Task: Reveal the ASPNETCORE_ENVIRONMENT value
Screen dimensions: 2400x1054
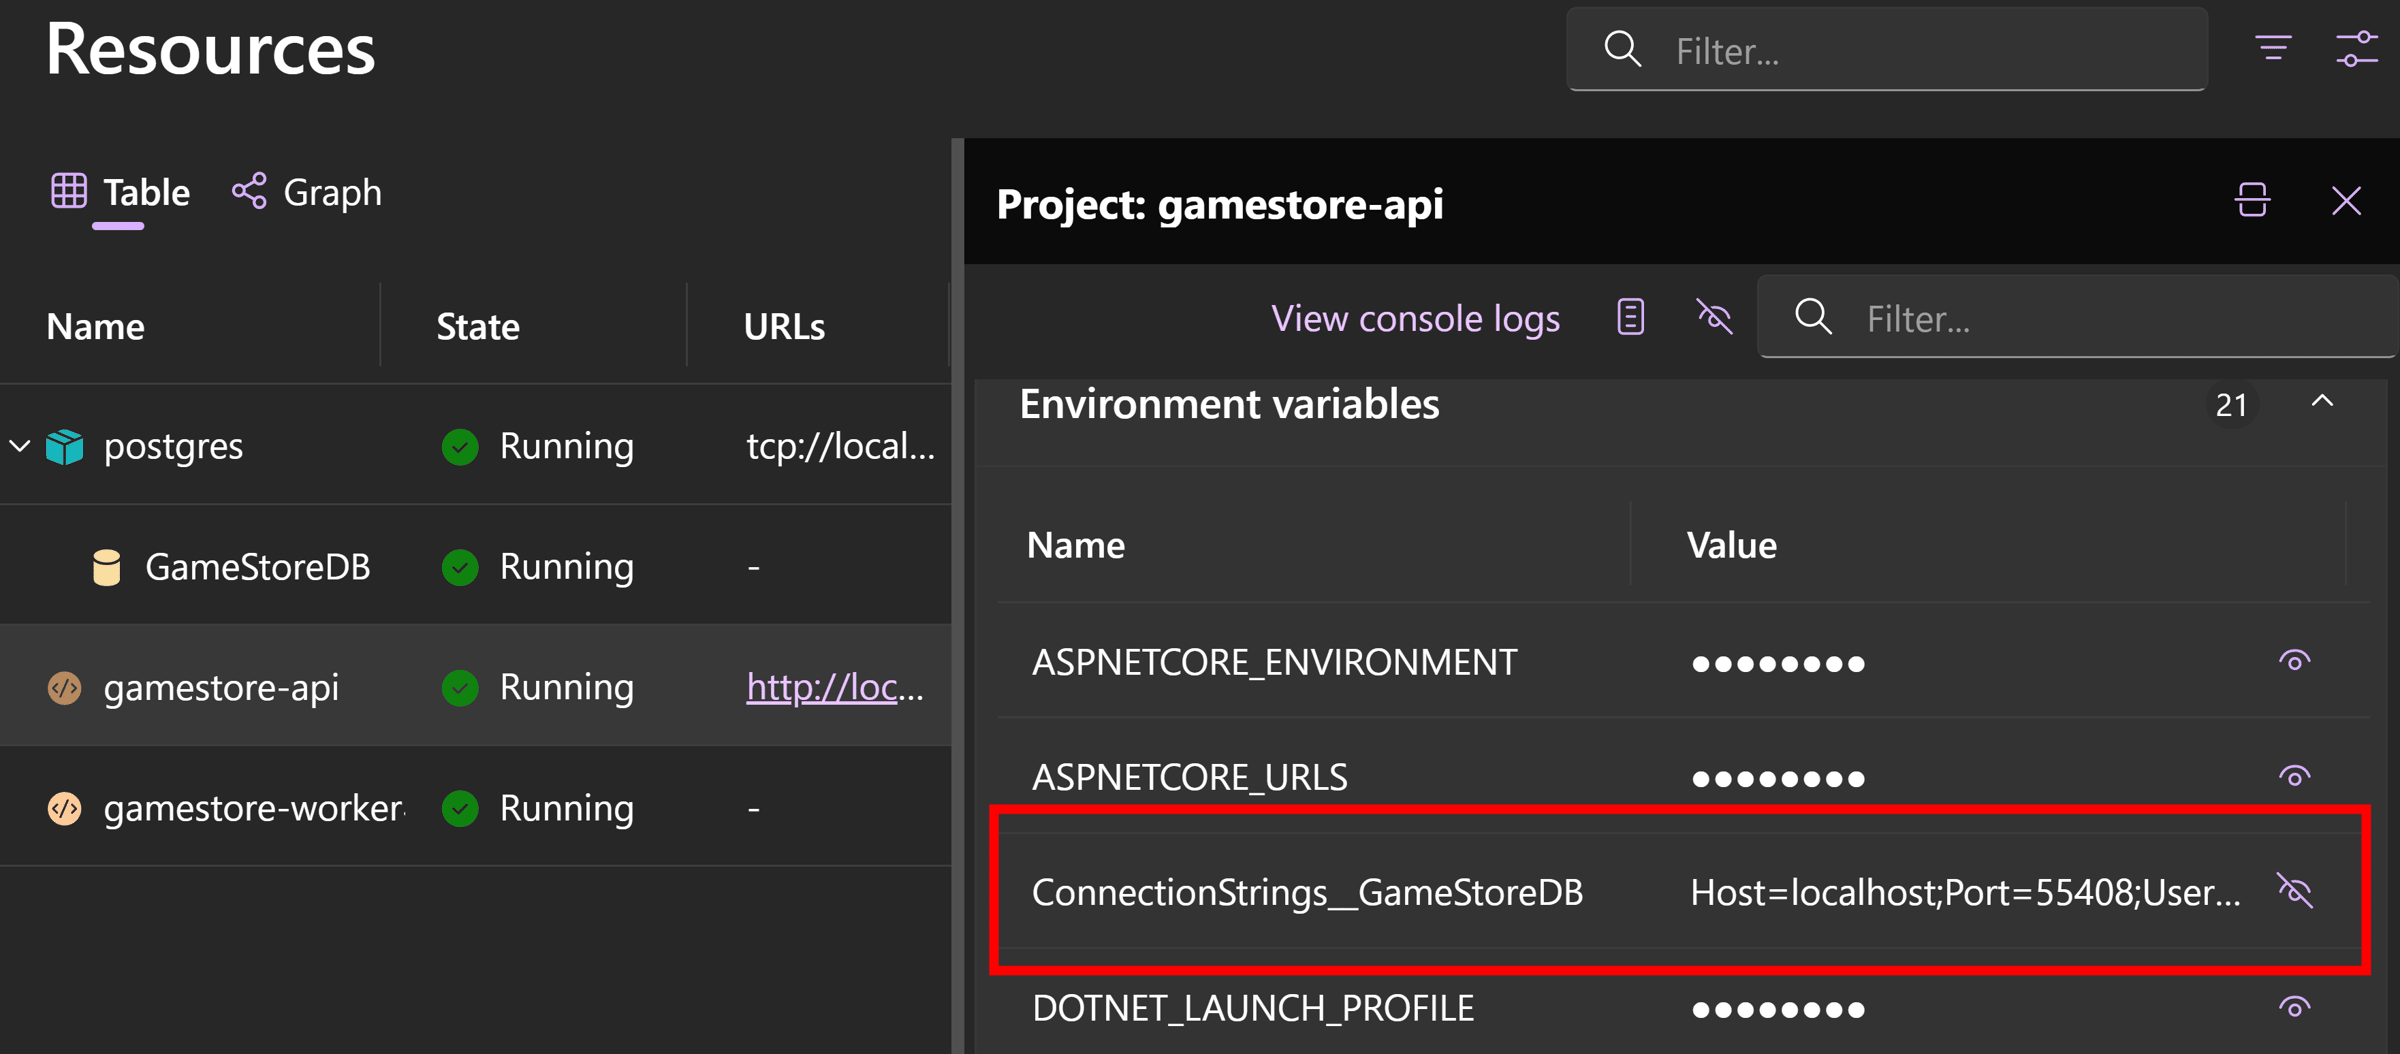Action: tap(2294, 661)
